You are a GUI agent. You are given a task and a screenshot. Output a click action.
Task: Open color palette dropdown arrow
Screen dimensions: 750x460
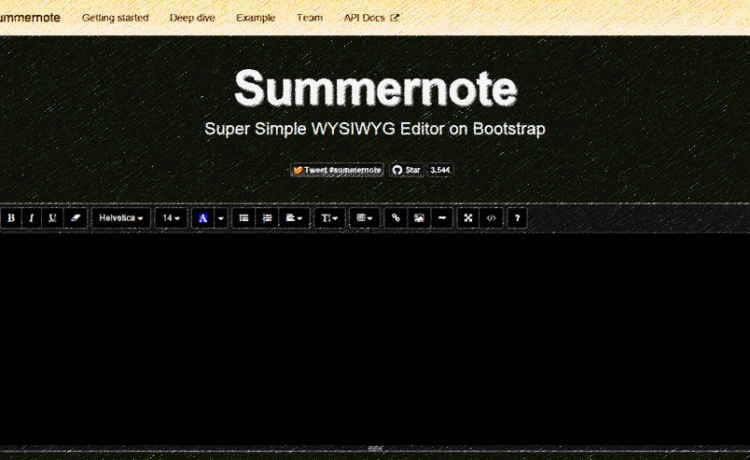click(x=221, y=218)
